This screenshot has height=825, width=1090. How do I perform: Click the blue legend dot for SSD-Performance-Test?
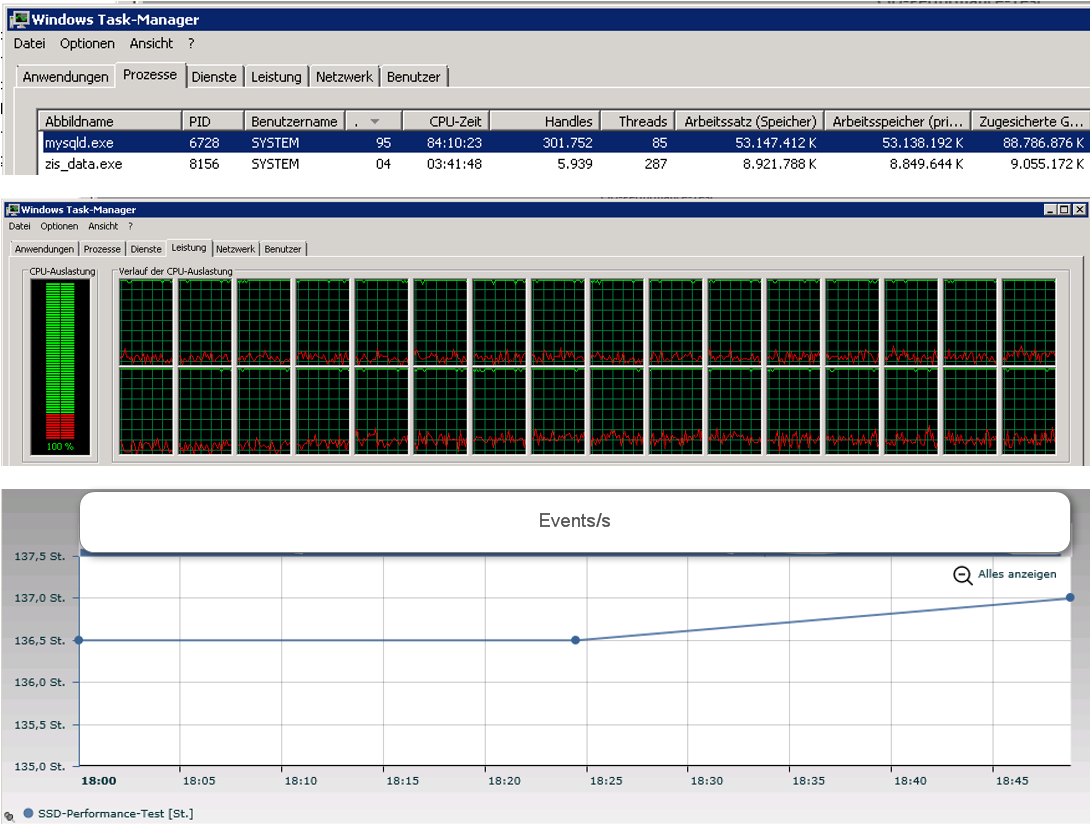click(x=27, y=813)
